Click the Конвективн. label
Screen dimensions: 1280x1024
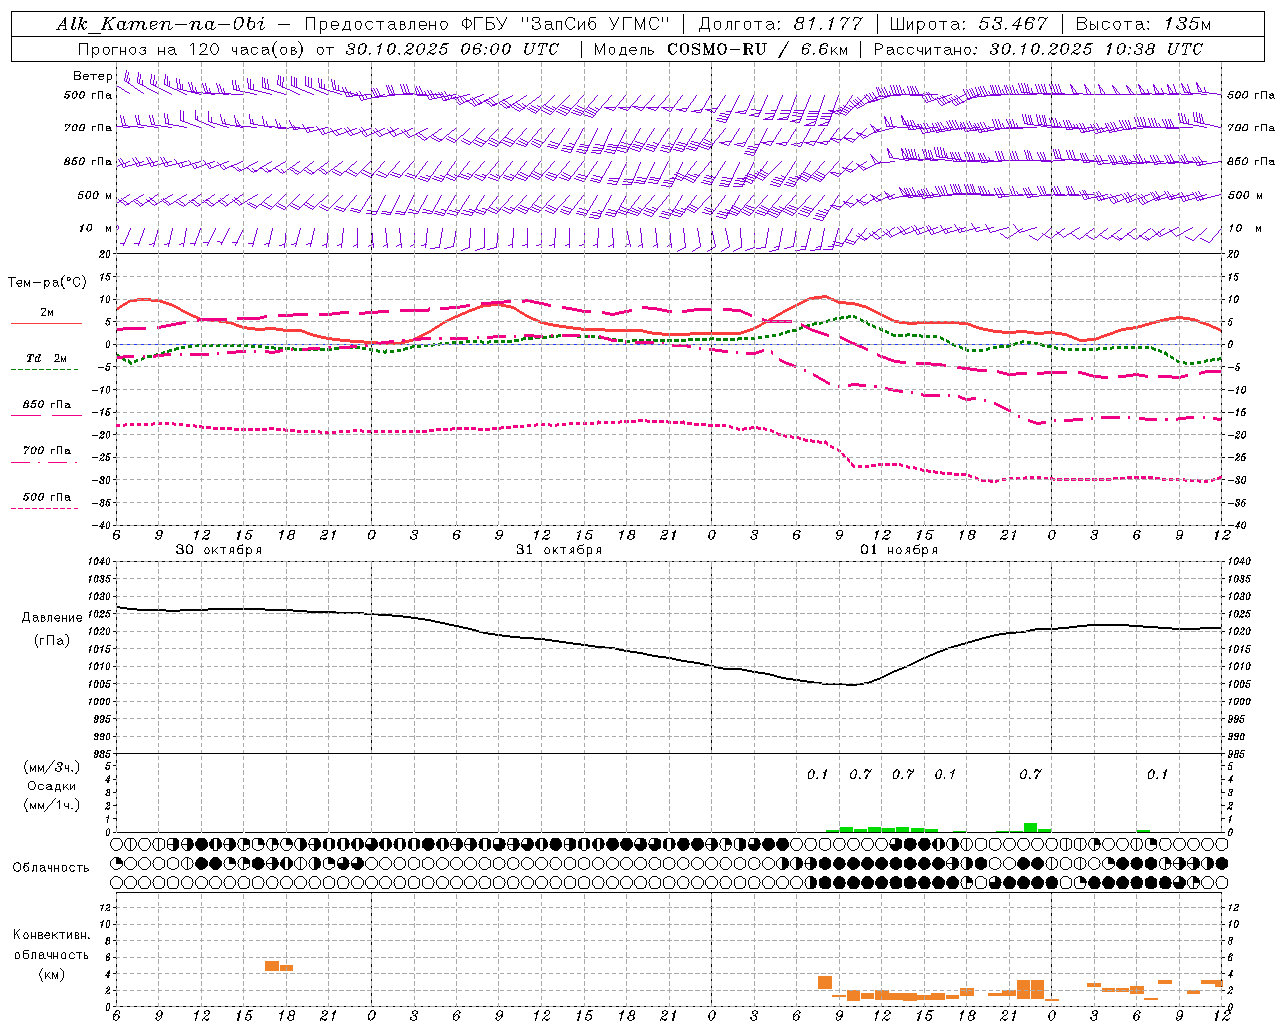click(x=51, y=935)
